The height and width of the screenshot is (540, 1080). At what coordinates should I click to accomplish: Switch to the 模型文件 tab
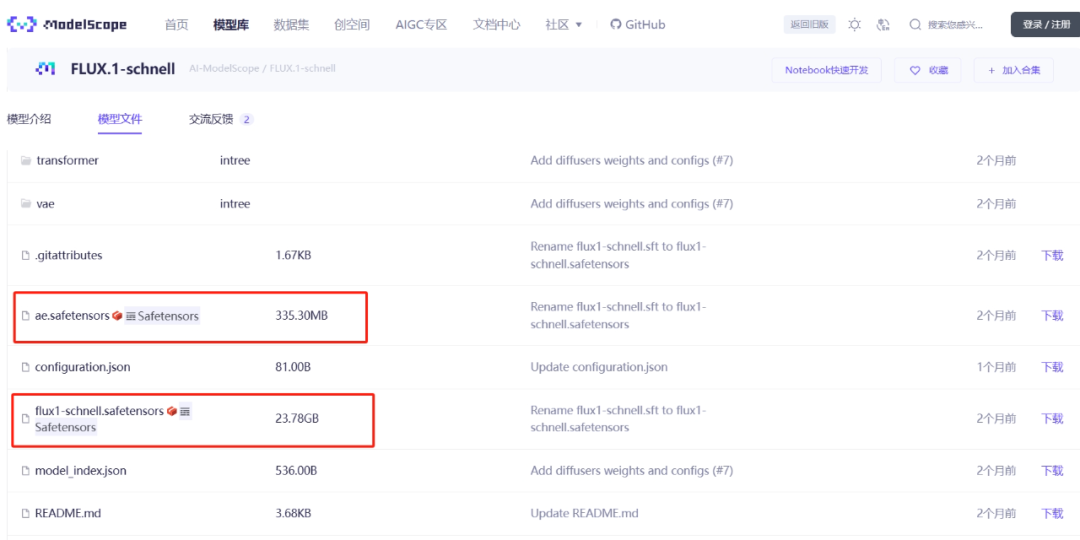point(120,118)
